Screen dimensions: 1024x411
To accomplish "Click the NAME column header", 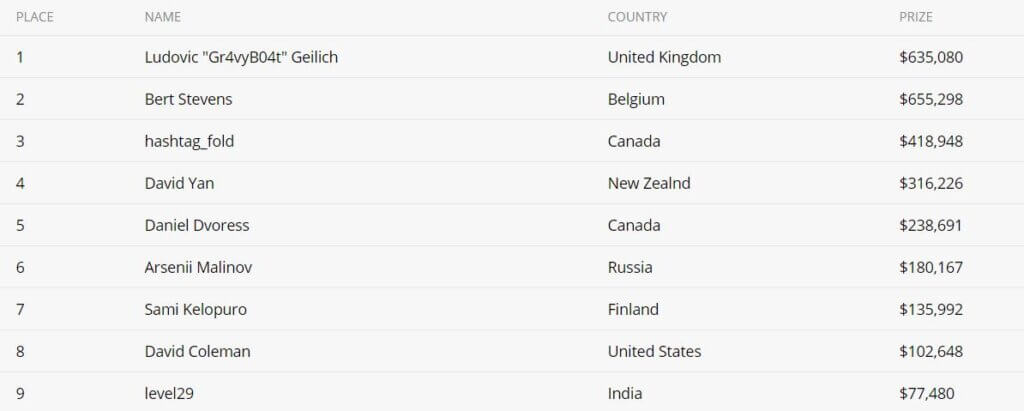I will 163,17.
